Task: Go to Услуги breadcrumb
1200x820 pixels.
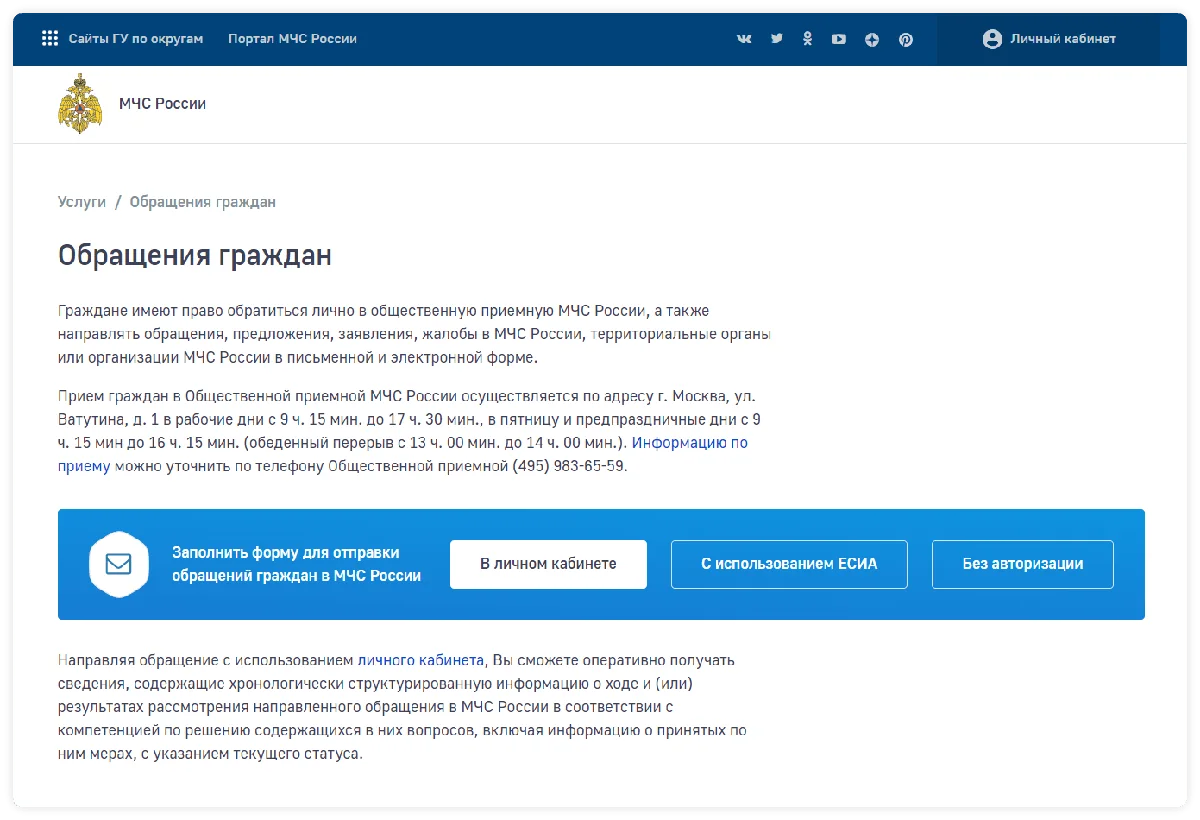Action: tap(82, 202)
